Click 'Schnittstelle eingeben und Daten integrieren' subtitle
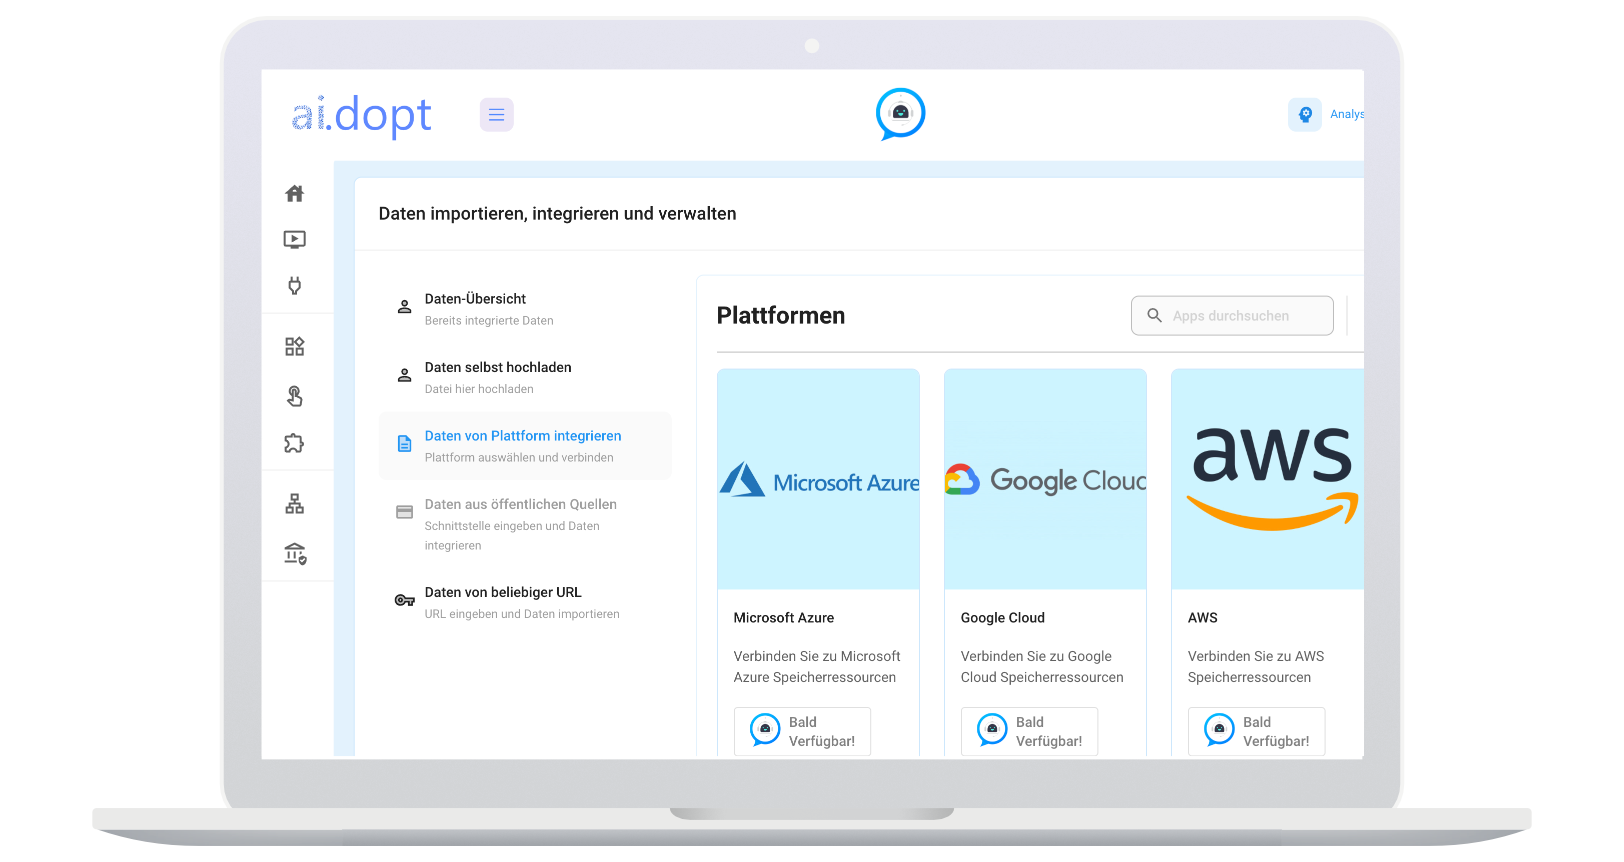1624x862 pixels. (x=511, y=536)
